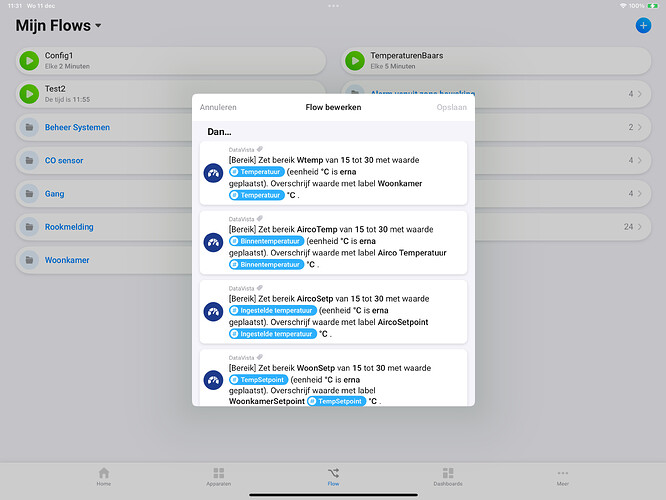Viewport: 666px width, 500px height.
Task: Click first Ingestelde temperatuur tag in AircoSetp card
Action: pyautogui.click(x=273, y=310)
